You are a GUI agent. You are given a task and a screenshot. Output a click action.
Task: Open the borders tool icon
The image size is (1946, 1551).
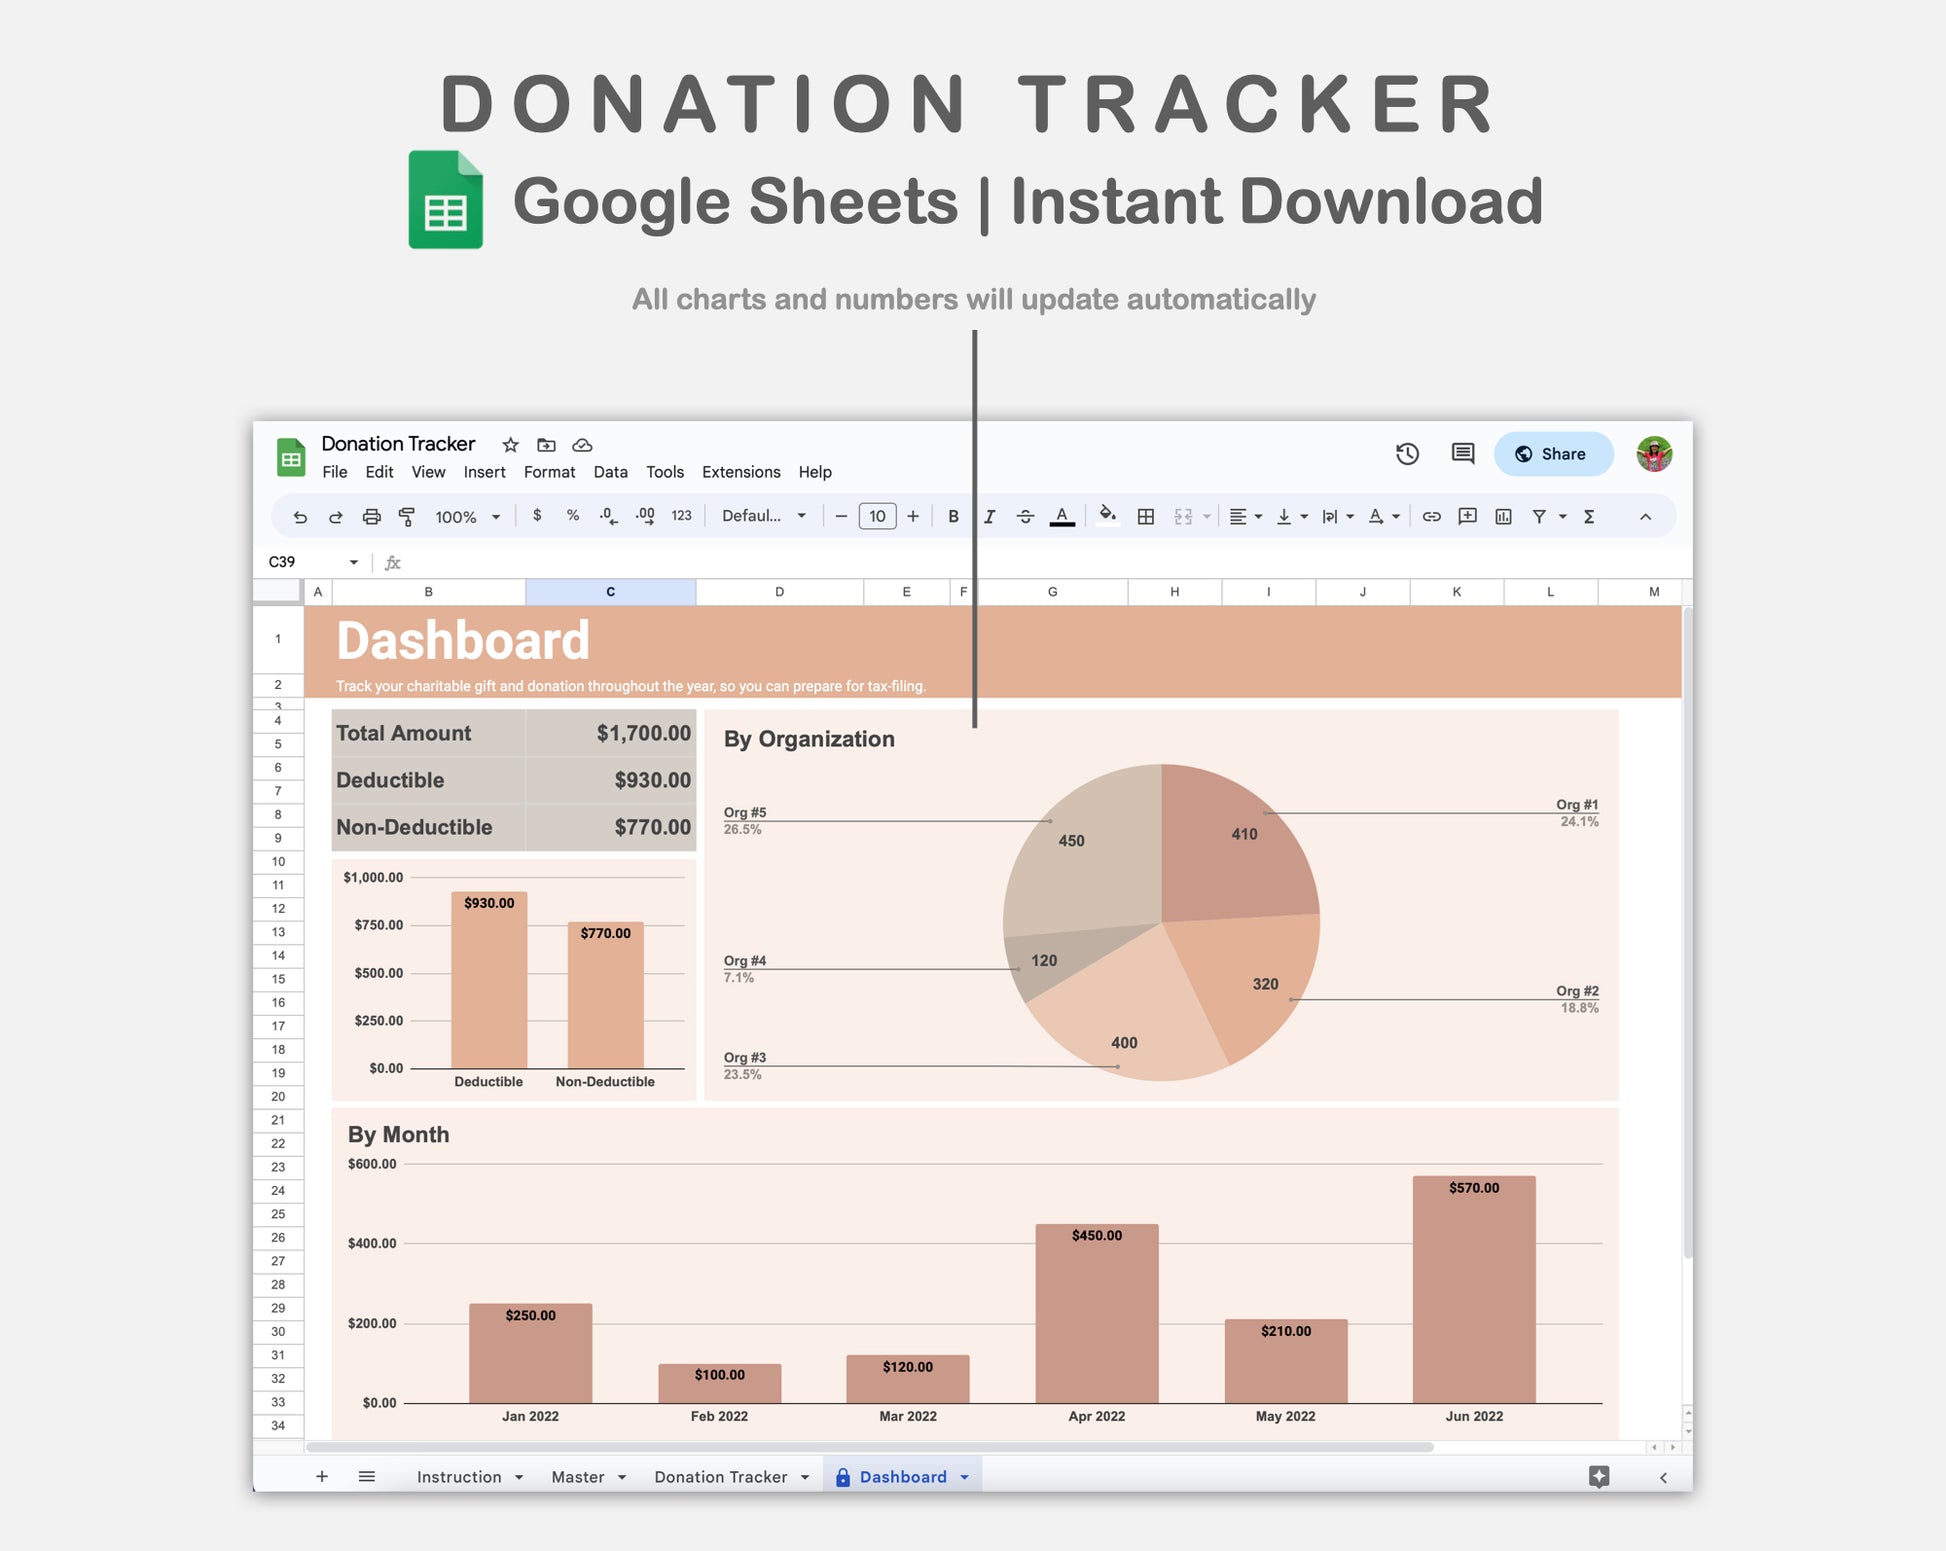(x=1146, y=516)
